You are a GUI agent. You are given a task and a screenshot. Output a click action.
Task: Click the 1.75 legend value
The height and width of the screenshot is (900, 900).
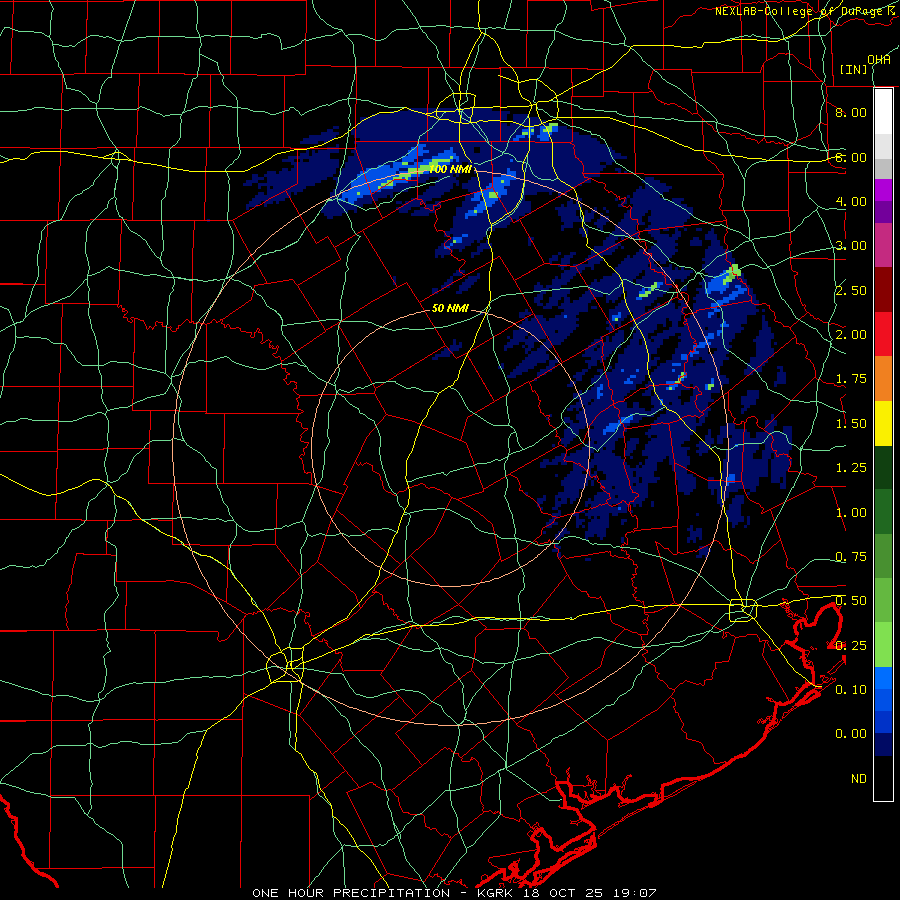tap(851, 379)
